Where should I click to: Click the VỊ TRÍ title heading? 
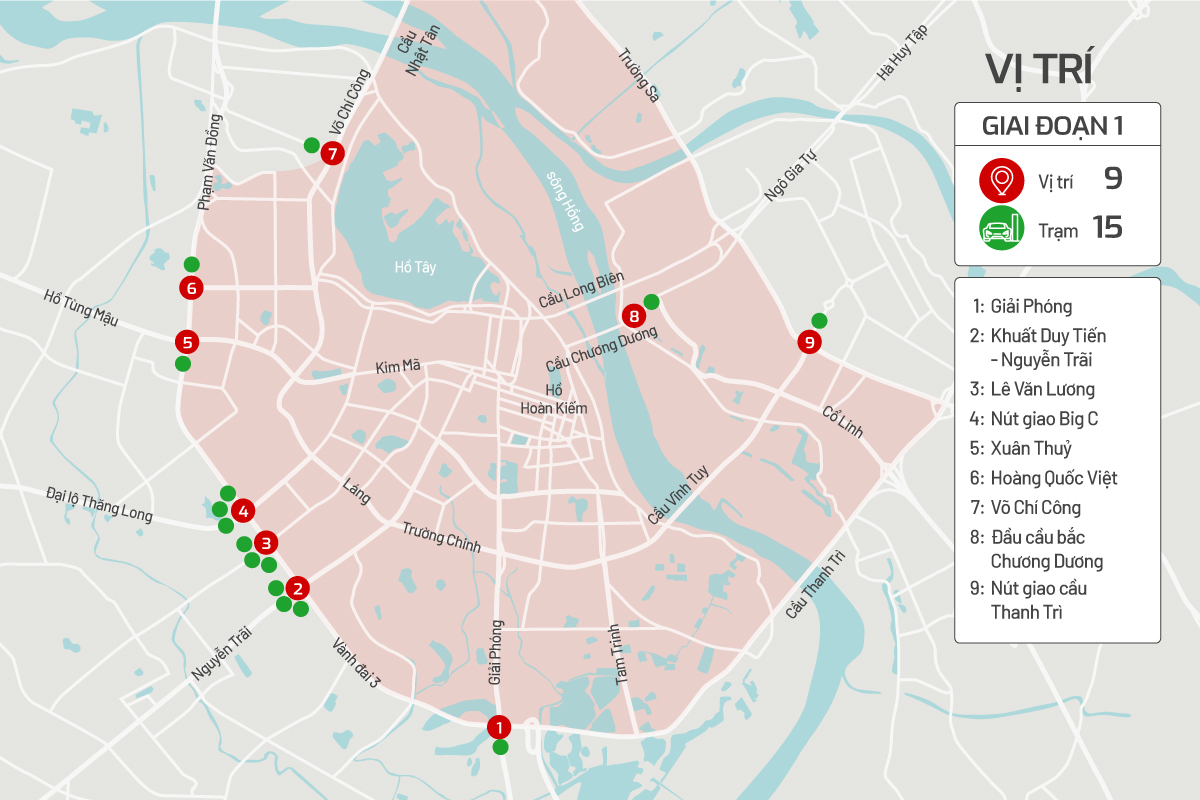tap(1037, 68)
